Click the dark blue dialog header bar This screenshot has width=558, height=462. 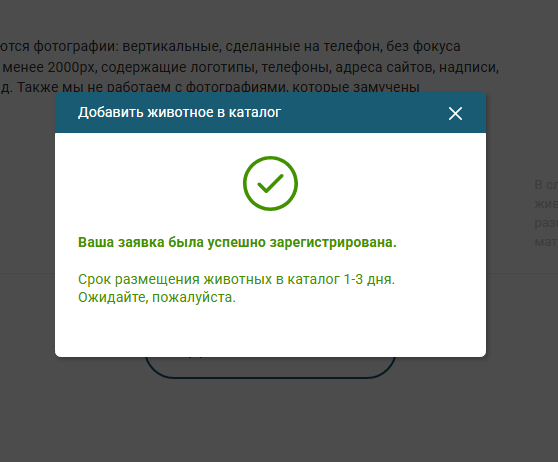(270, 112)
